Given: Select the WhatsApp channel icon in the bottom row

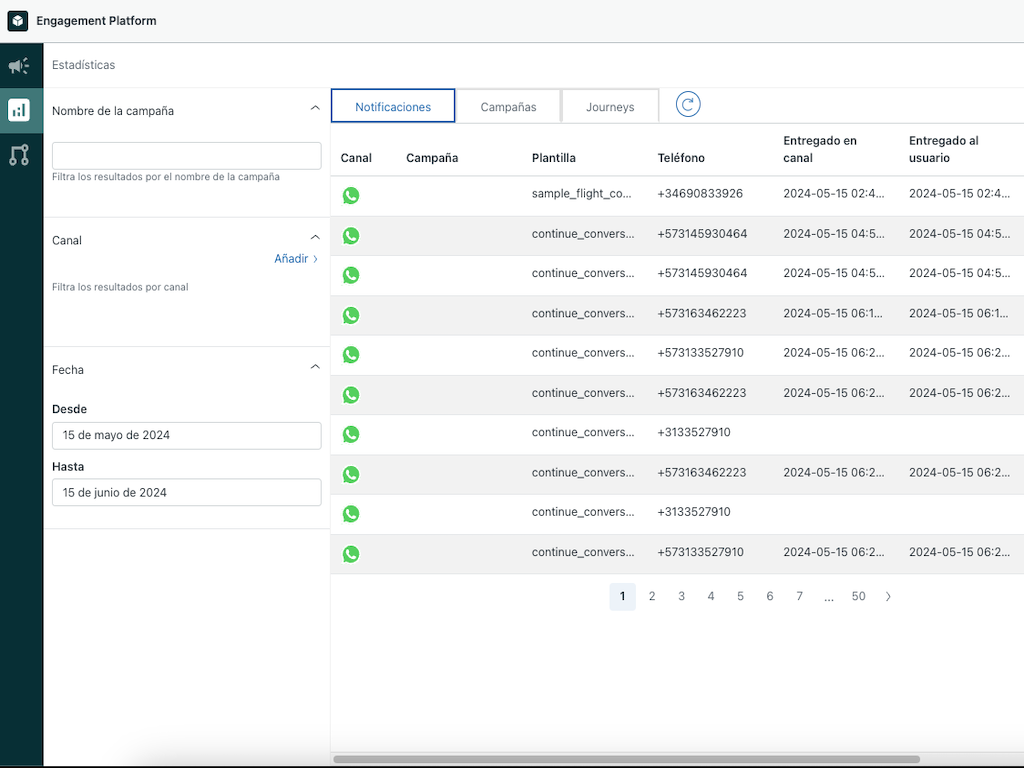Looking at the screenshot, I should tap(351, 553).
